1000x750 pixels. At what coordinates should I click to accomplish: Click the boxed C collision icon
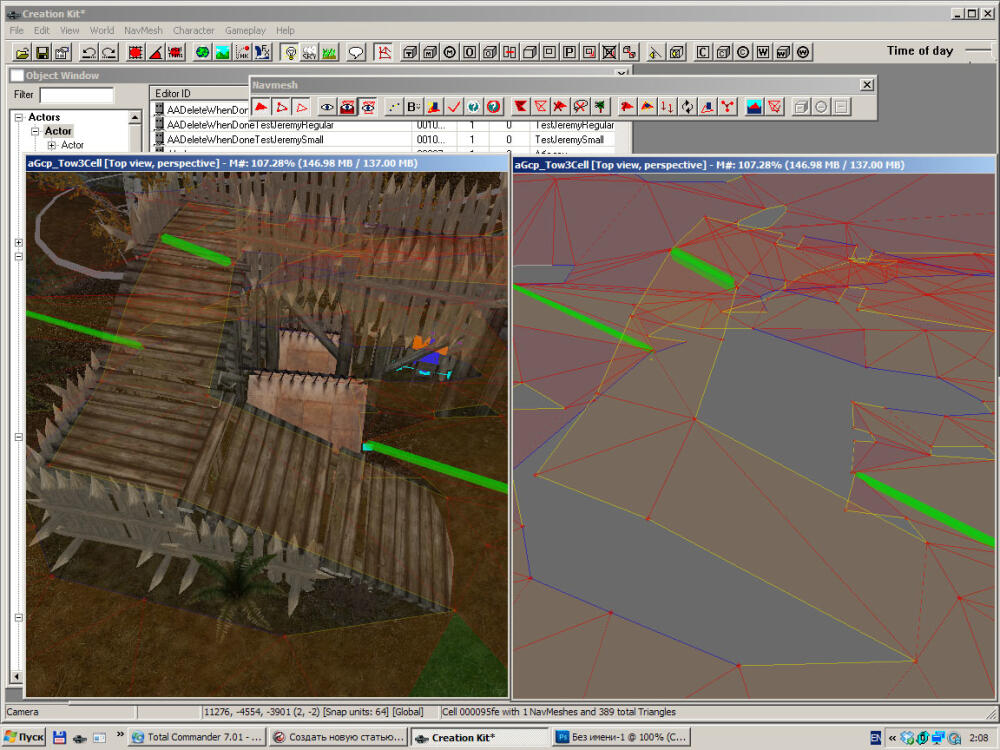703,52
